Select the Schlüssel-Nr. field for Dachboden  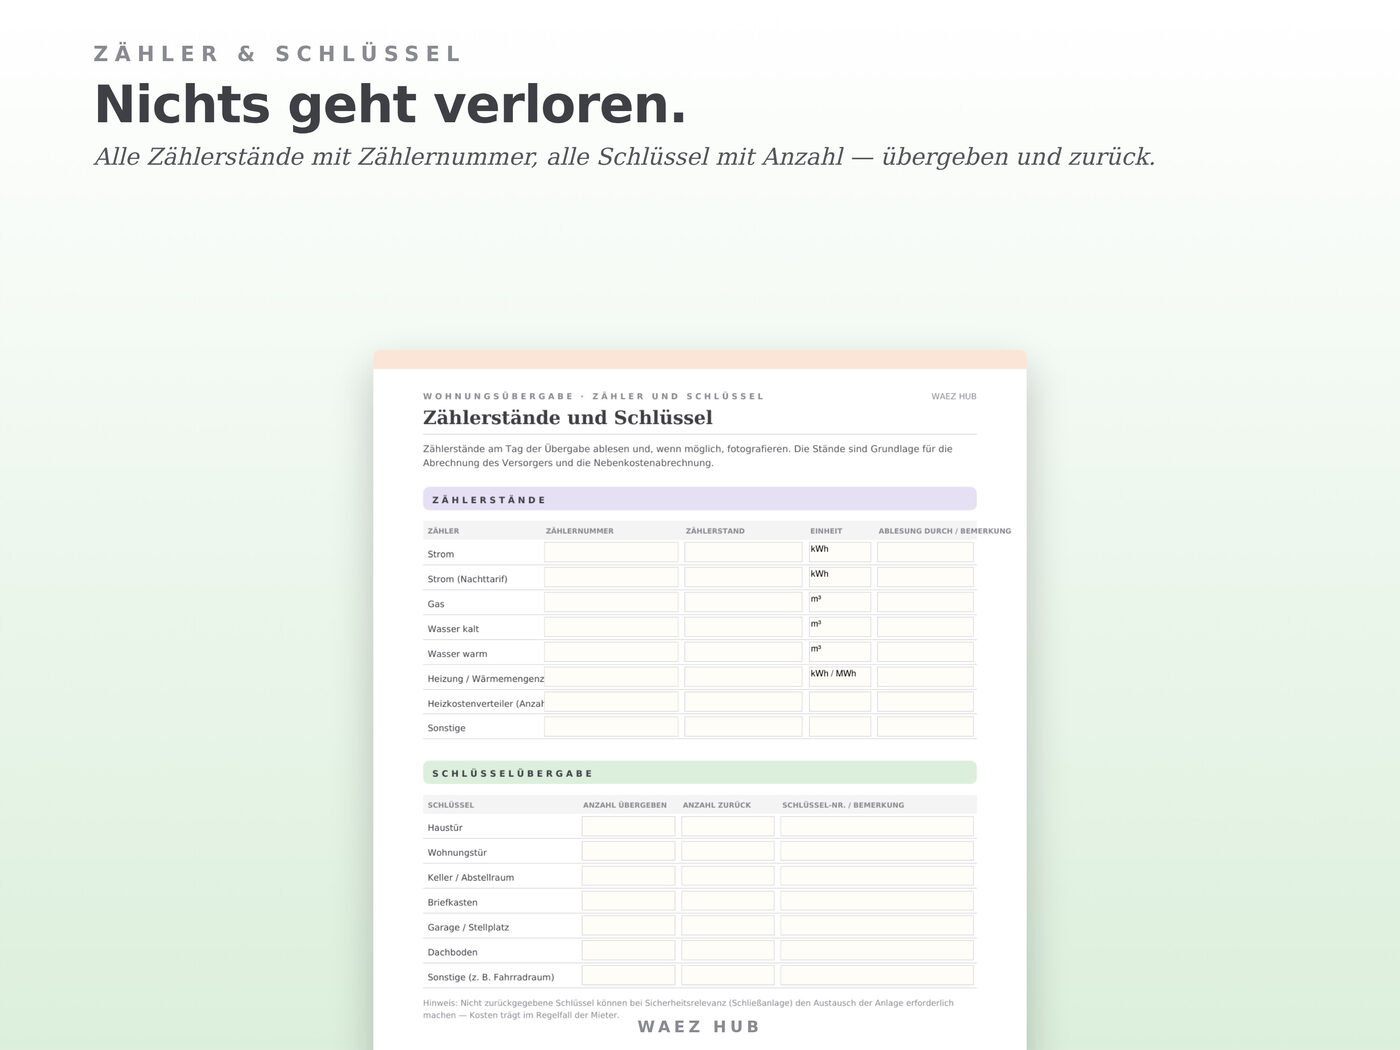point(877,951)
